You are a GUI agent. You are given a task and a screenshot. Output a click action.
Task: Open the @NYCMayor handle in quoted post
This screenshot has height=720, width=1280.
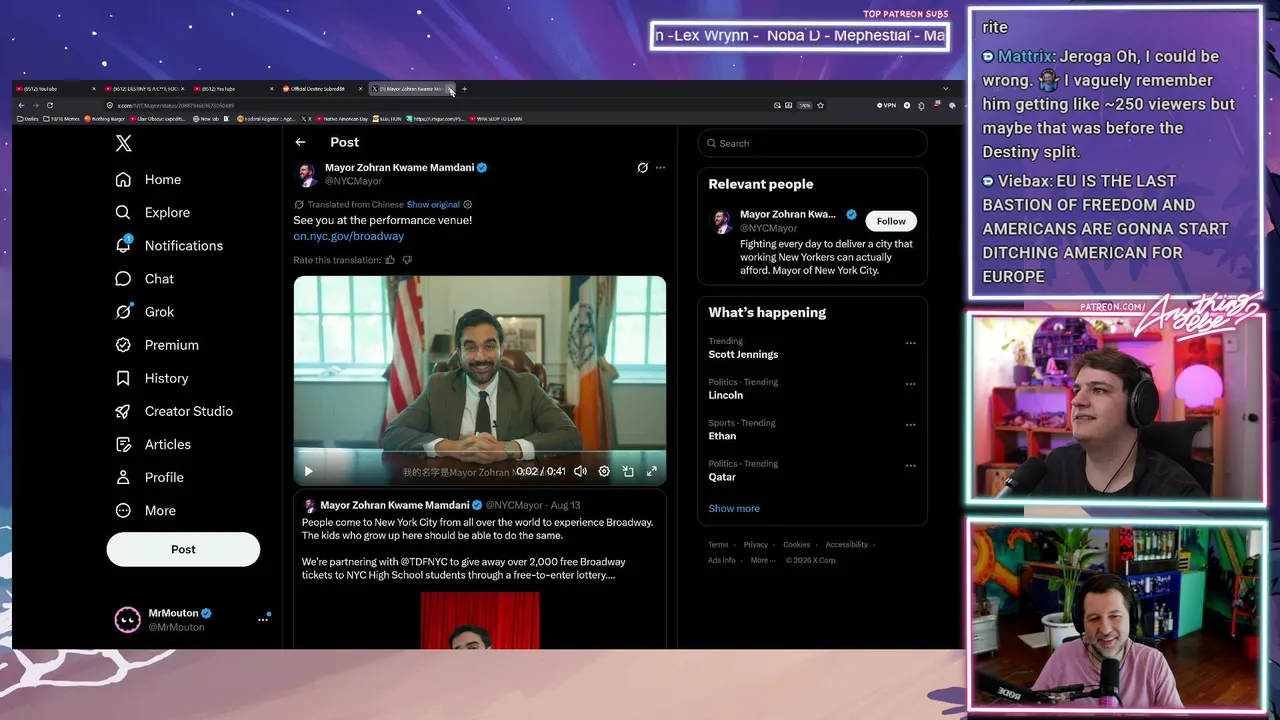click(514, 506)
